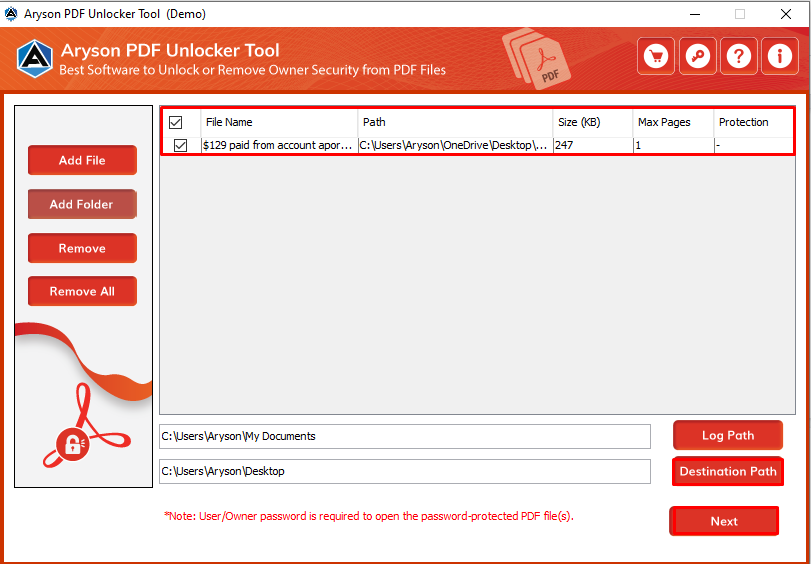The width and height of the screenshot is (811, 564).
Task: Click the Add Folder button
Action: pyautogui.click(x=82, y=204)
